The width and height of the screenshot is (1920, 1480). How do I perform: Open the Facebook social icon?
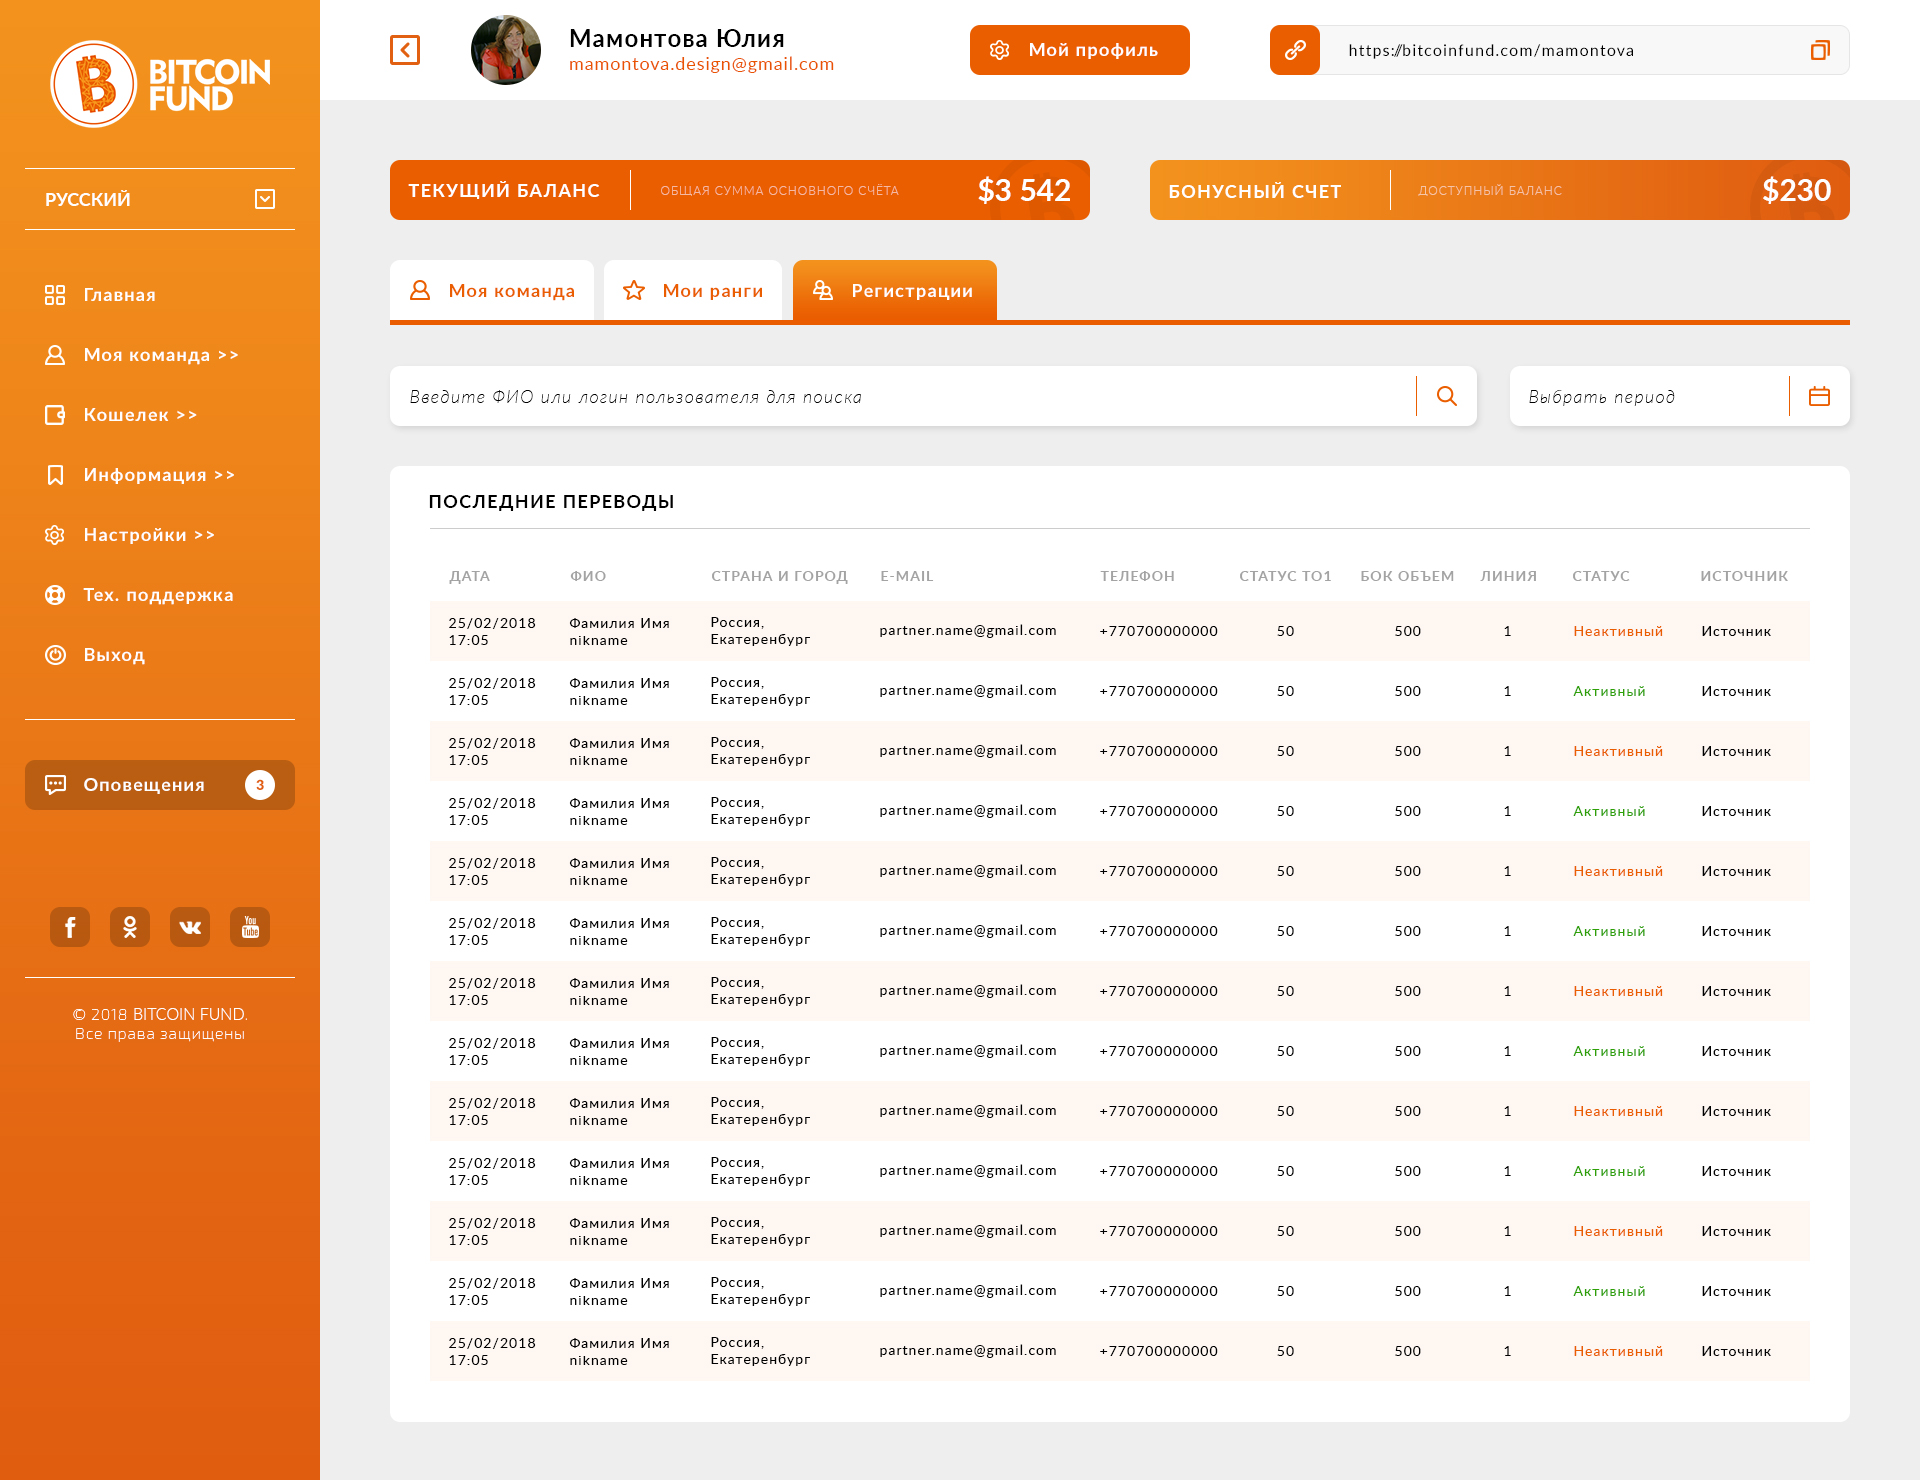click(70, 927)
